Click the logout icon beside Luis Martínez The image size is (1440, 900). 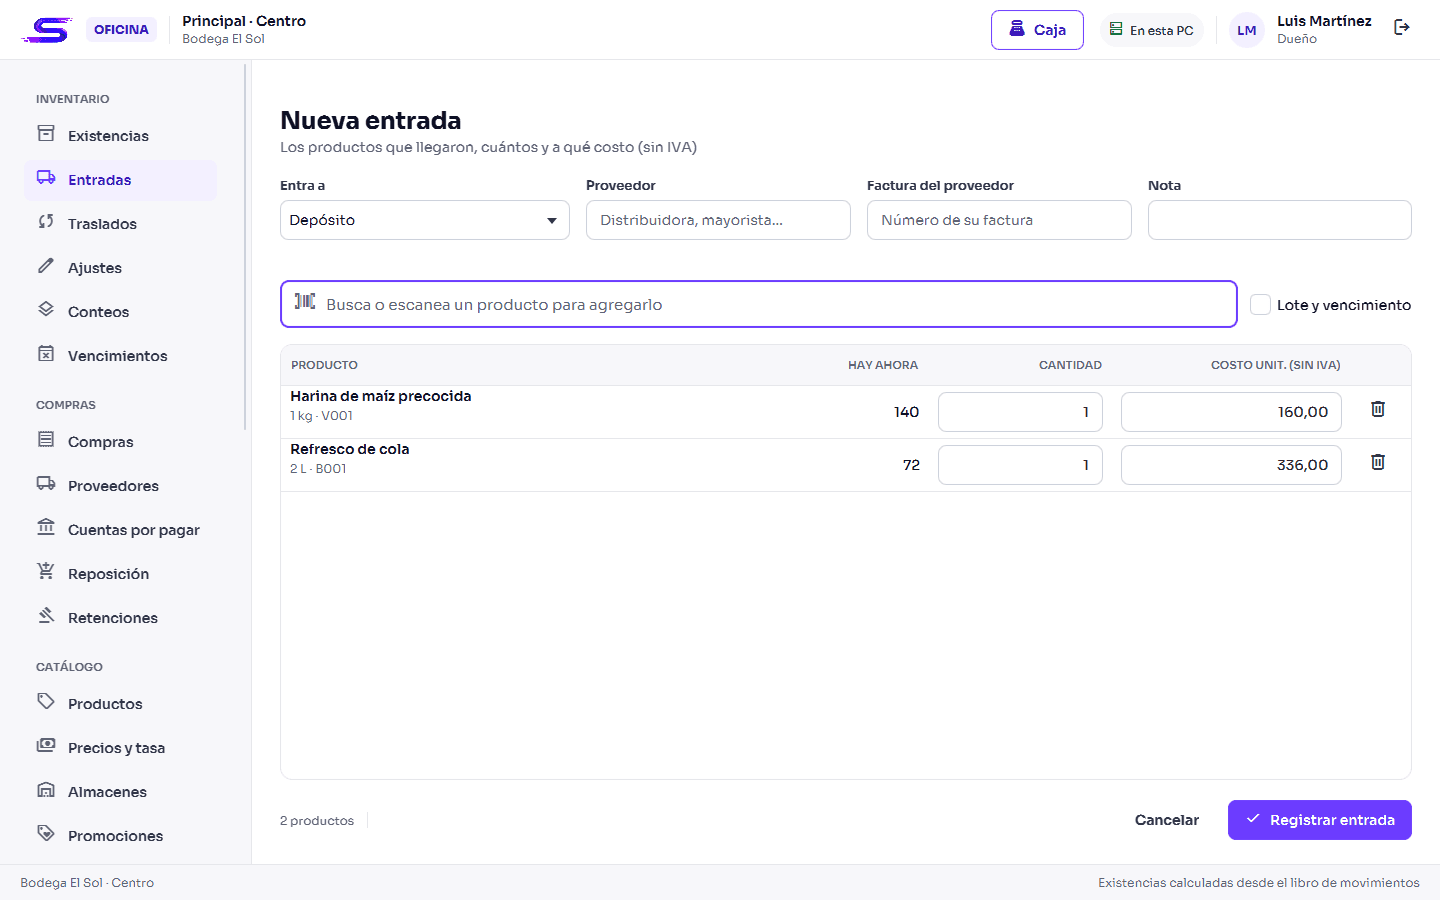(1402, 28)
